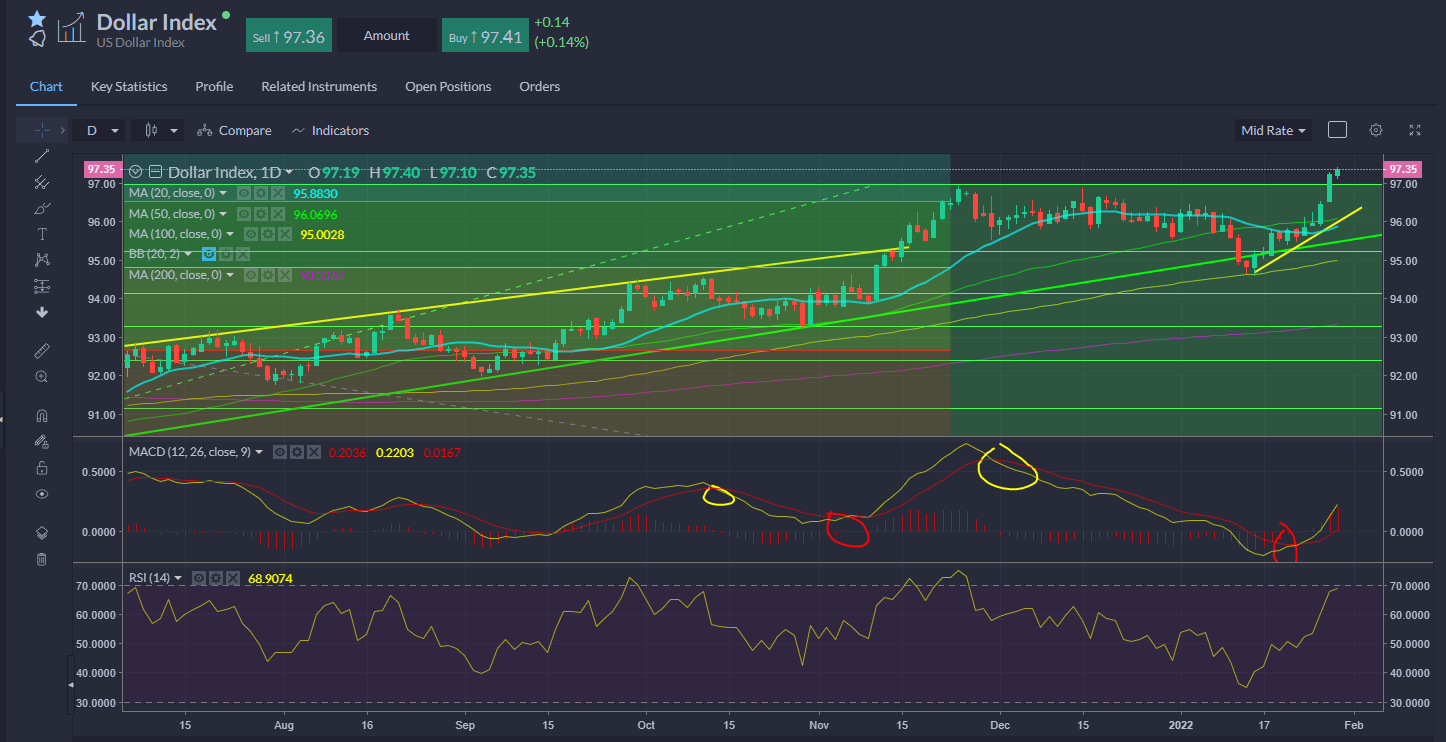The height and width of the screenshot is (742, 1446).
Task: Pick the ruler measure tool
Action: 41,351
